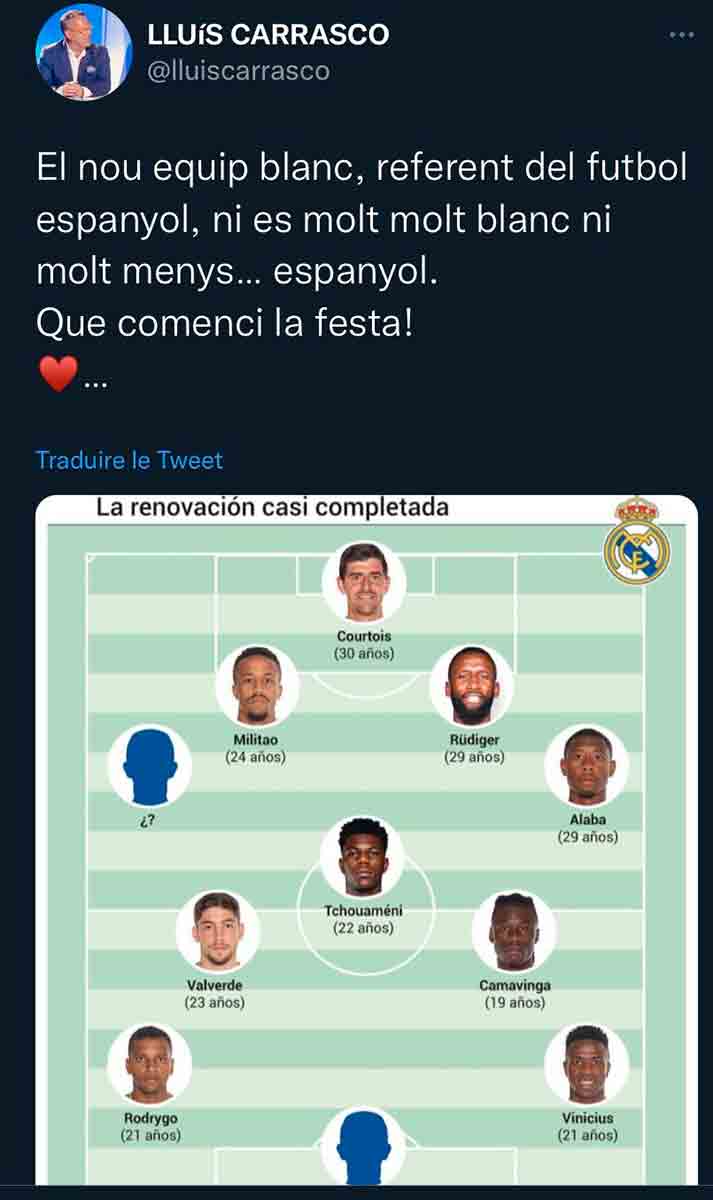713x1200 pixels.
Task: Click the red heart emoji in tweet
Action: [x=57, y=375]
